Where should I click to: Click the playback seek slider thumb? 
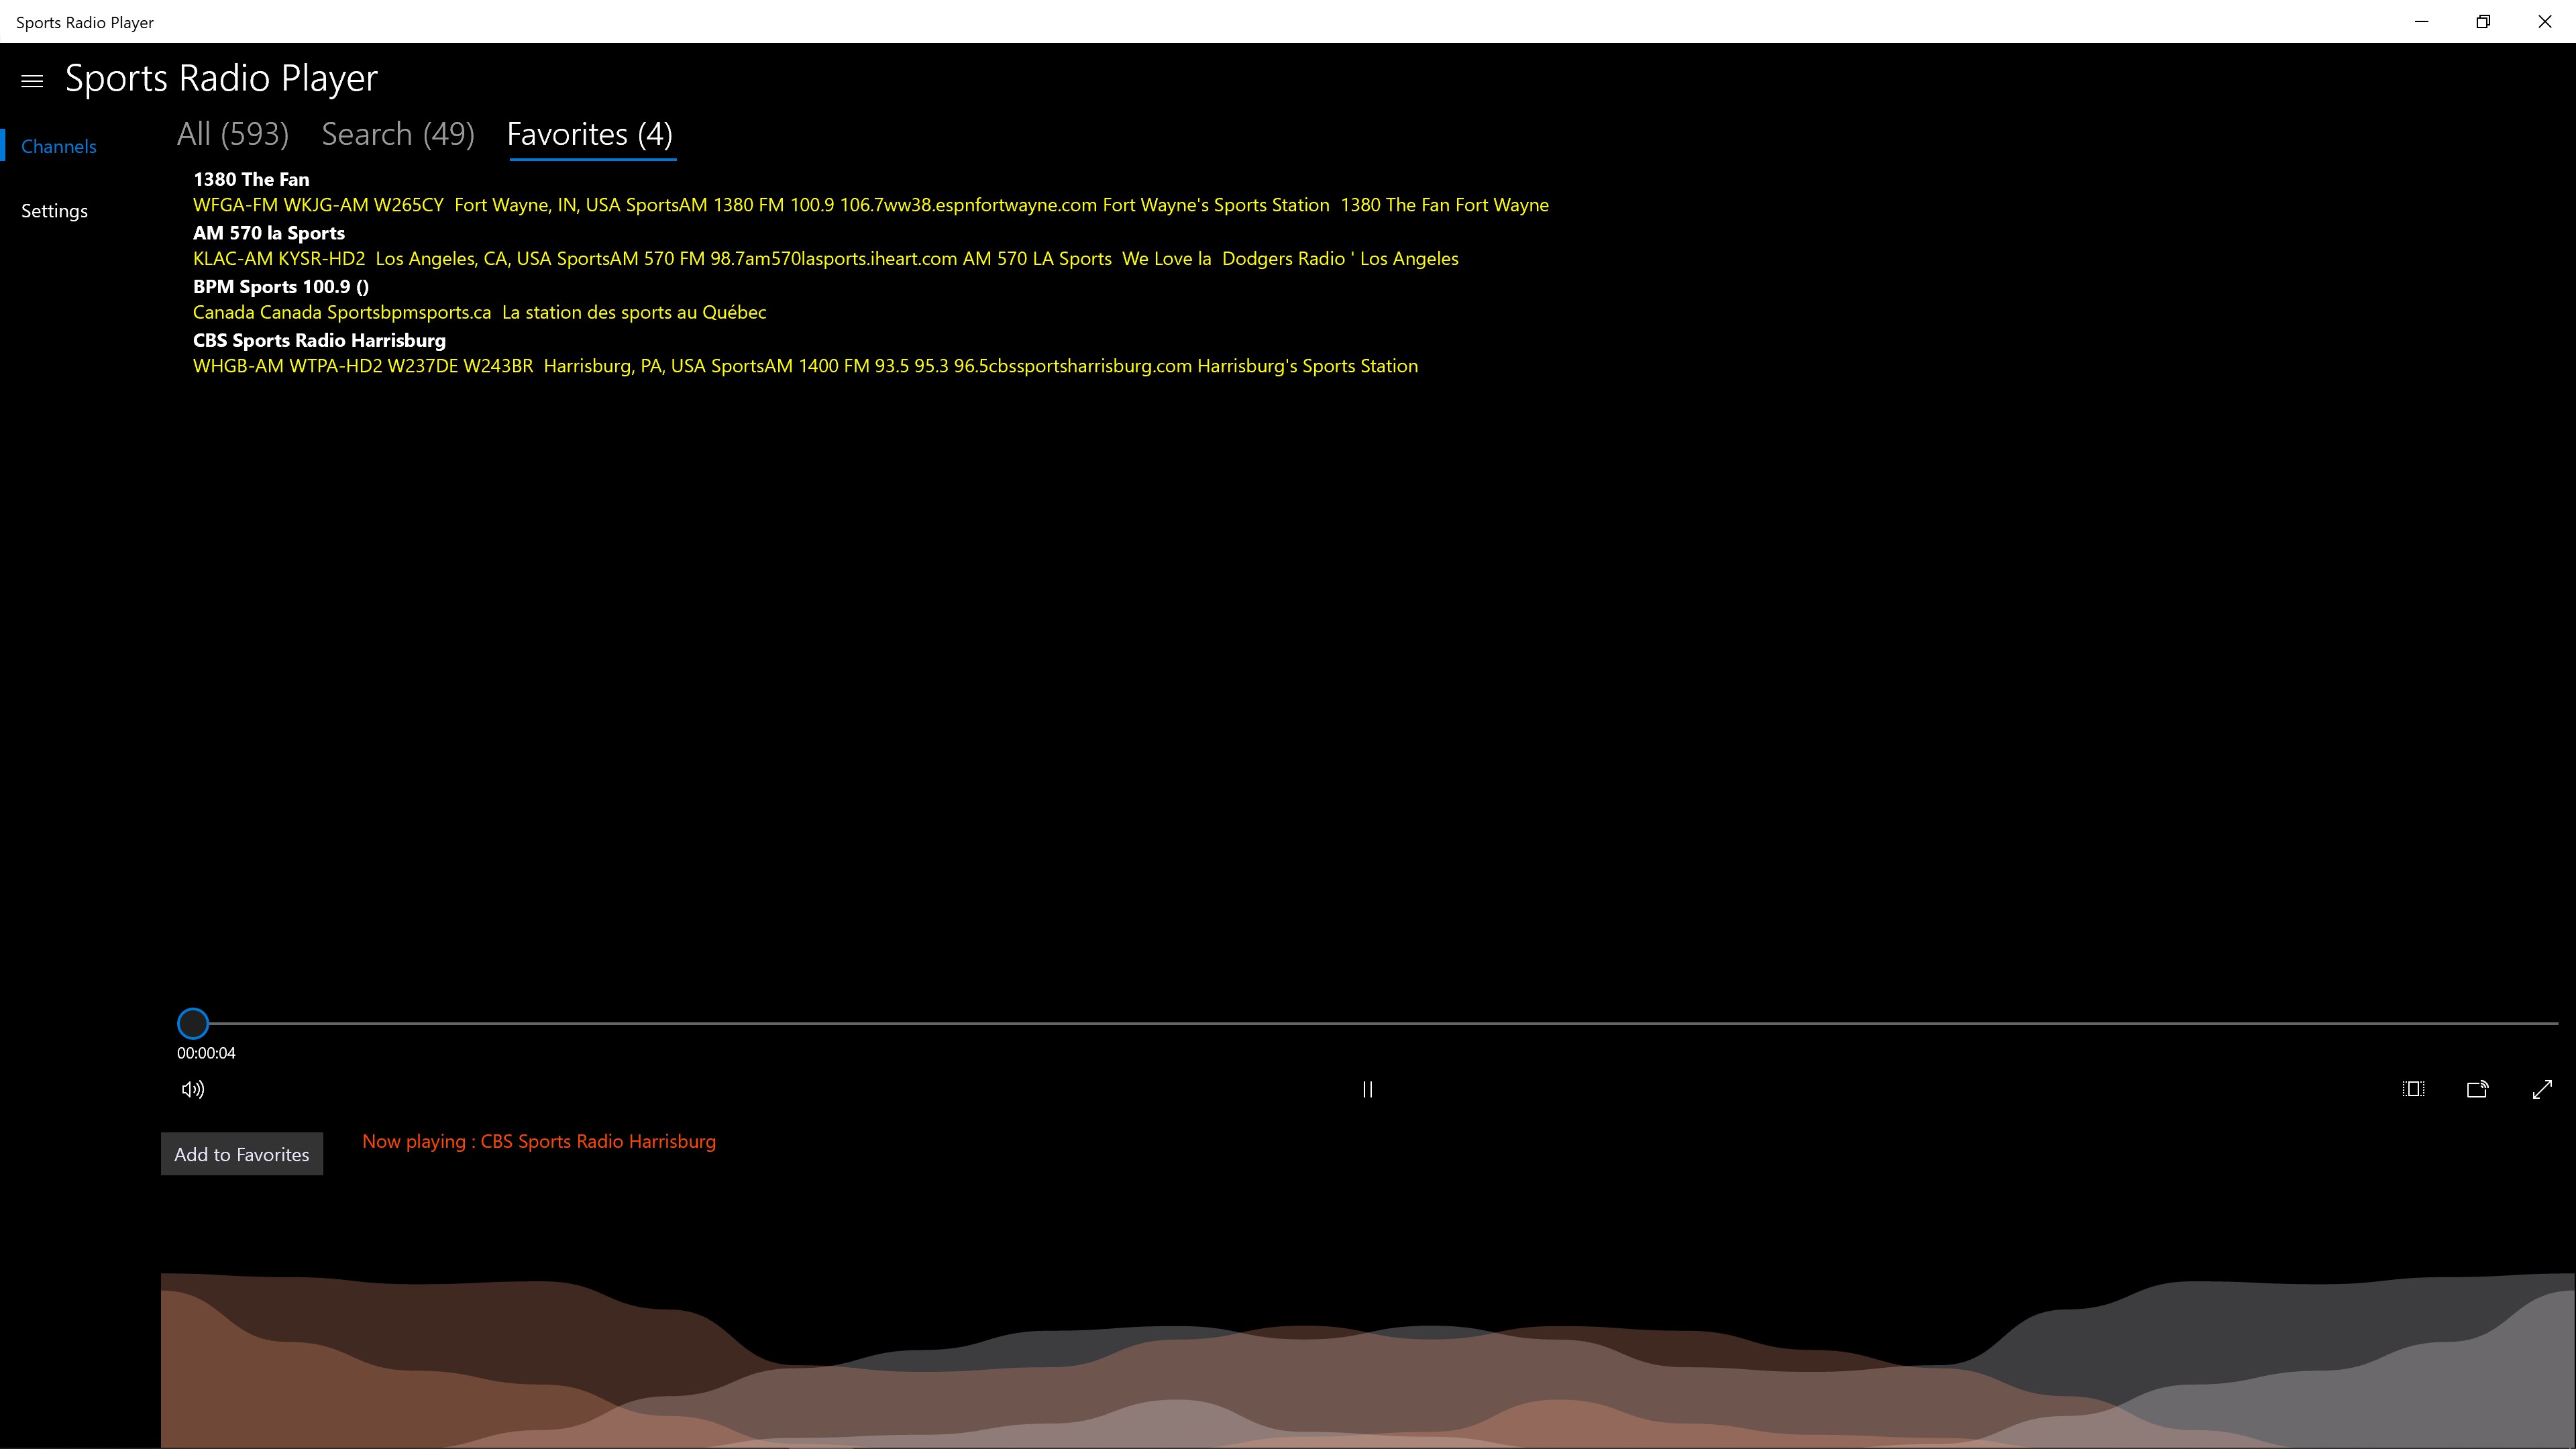pyautogui.click(x=193, y=1023)
